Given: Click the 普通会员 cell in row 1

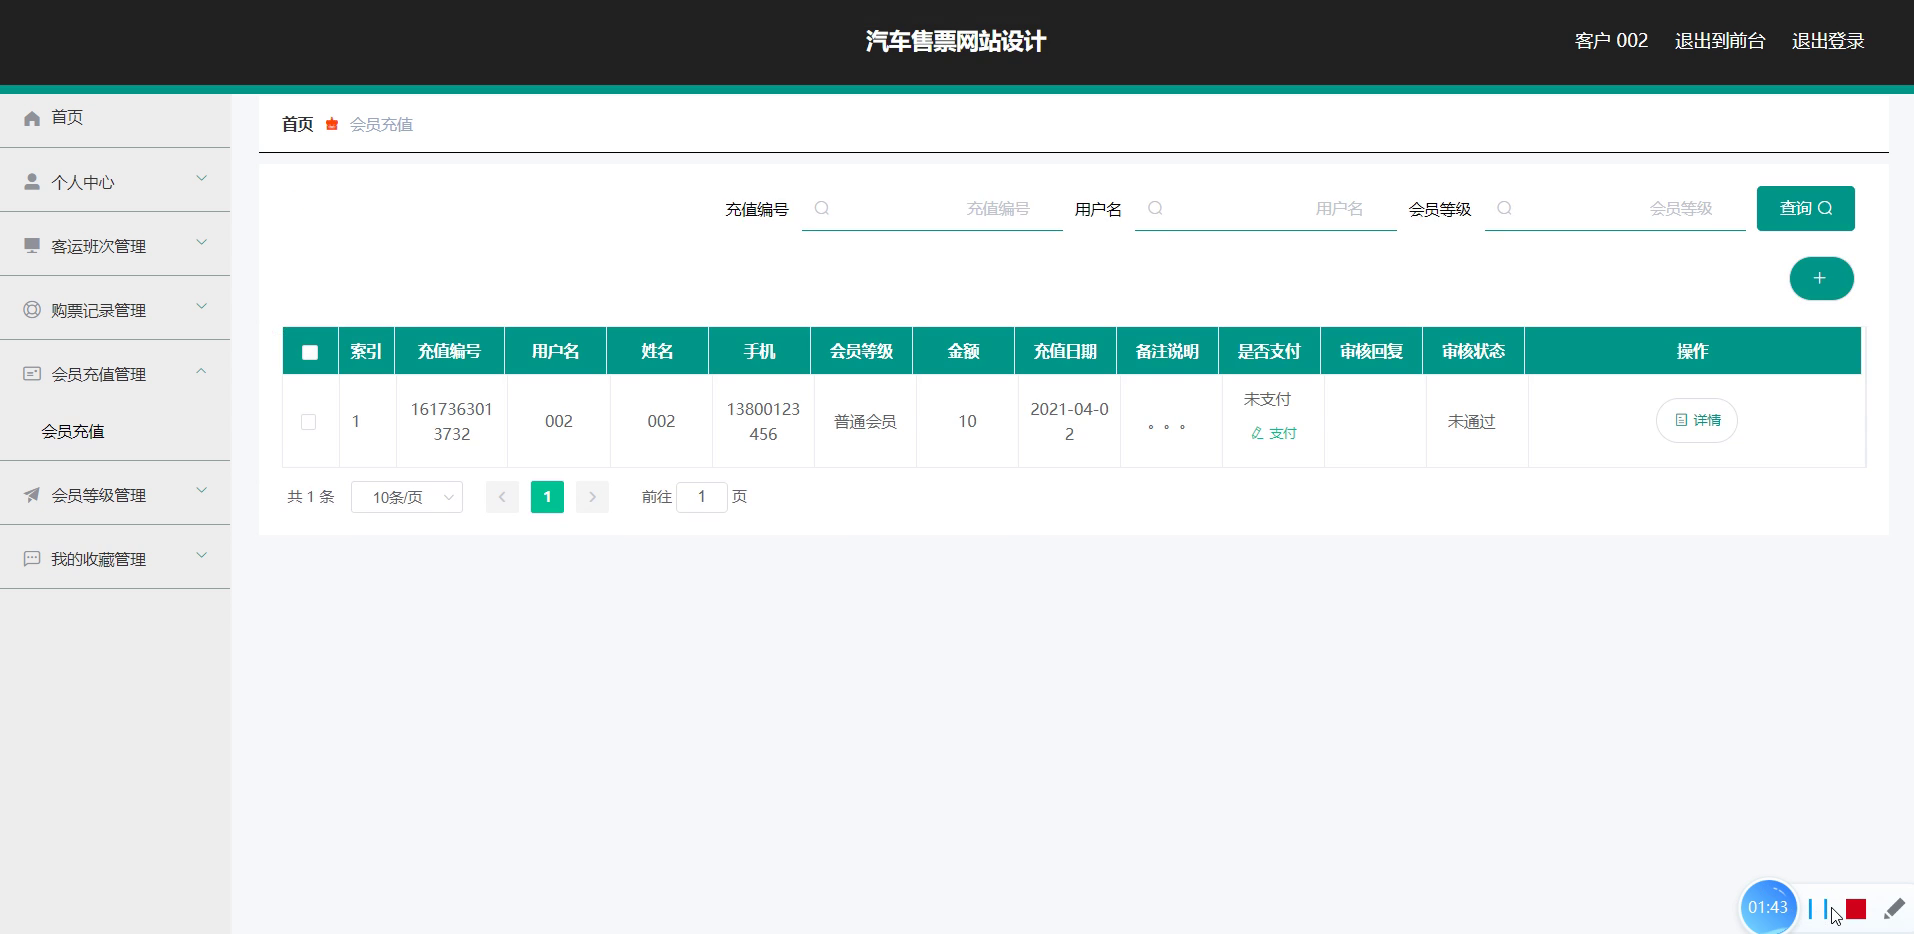Looking at the screenshot, I should [865, 422].
